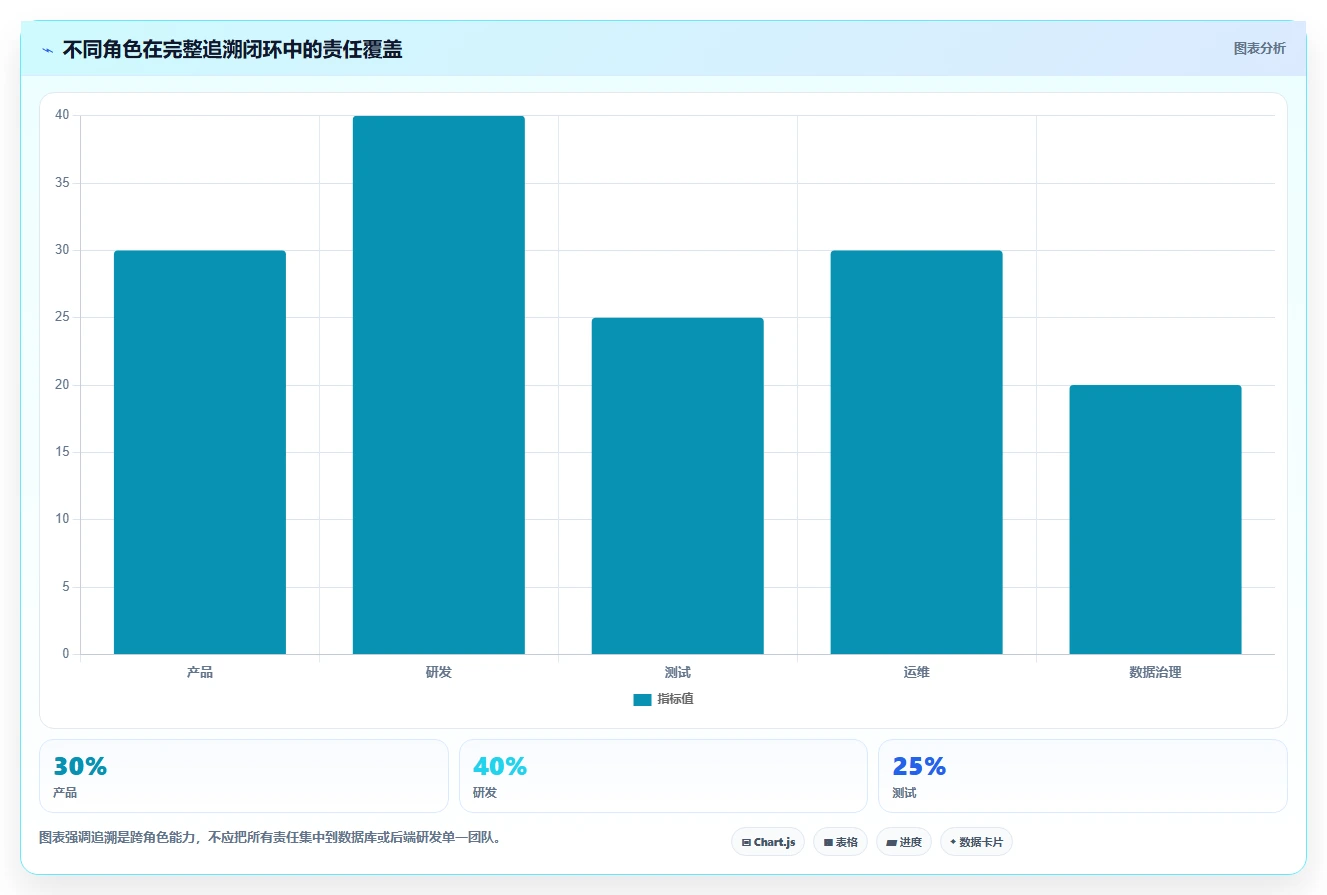
Task: Click the 数据治理 x-axis label
Action: (1156, 672)
